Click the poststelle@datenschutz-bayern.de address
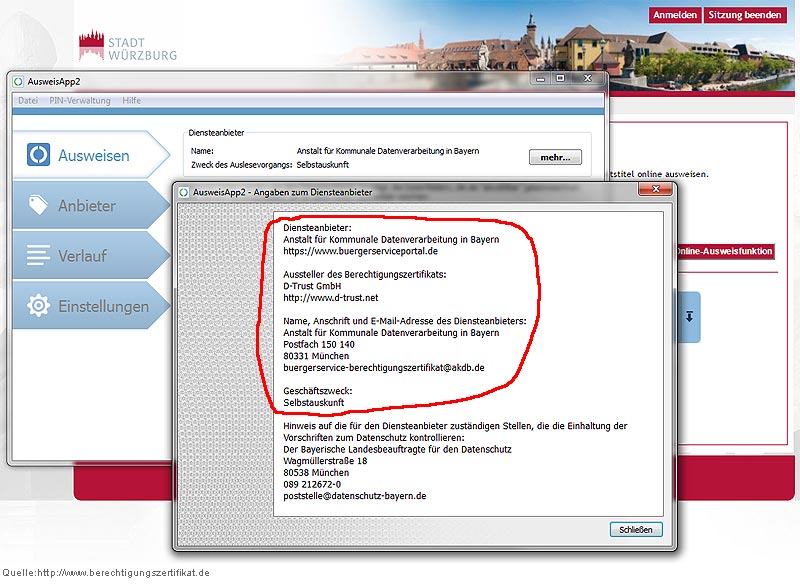This screenshot has height=585, width=800. tap(355, 496)
